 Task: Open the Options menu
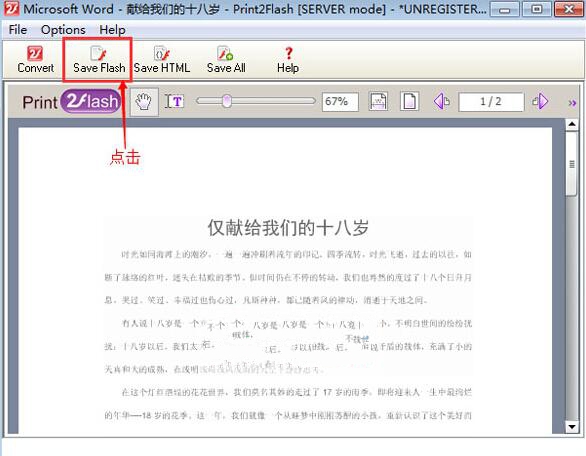point(63,30)
